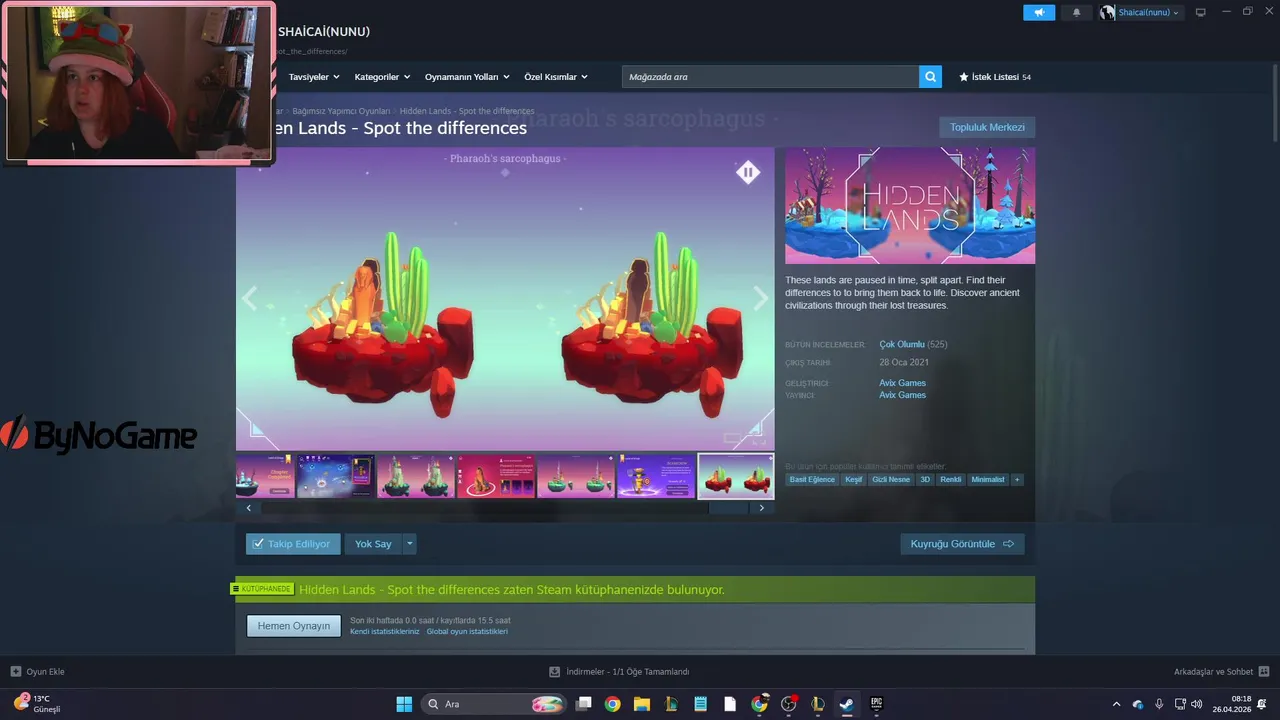Open publisher Avix Games link

click(x=902, y=395)
